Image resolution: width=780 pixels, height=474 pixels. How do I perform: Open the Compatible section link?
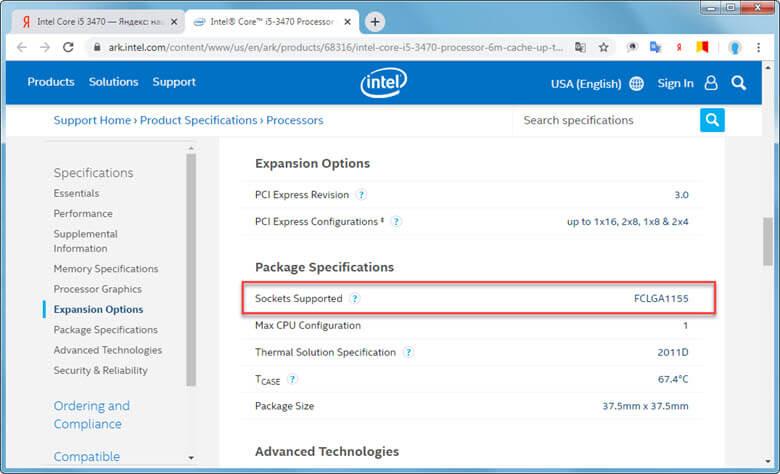pyautogui.click(x=87, y=456)
